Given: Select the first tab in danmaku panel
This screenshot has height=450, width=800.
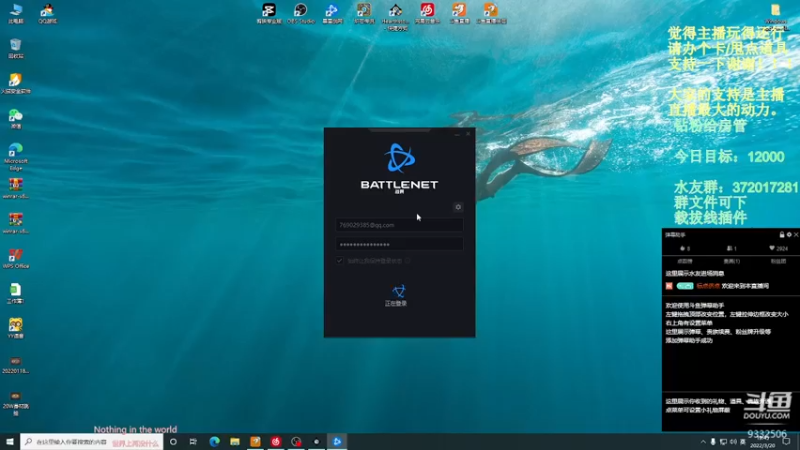Looking at the screenshot, I should click(685, 261).
